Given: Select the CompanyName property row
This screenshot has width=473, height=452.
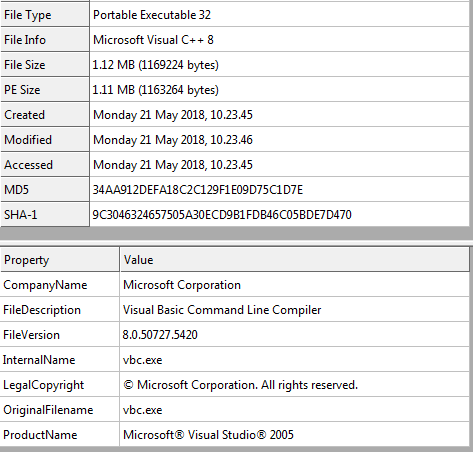Looking at the screenshot, I should tap(235, 285).
